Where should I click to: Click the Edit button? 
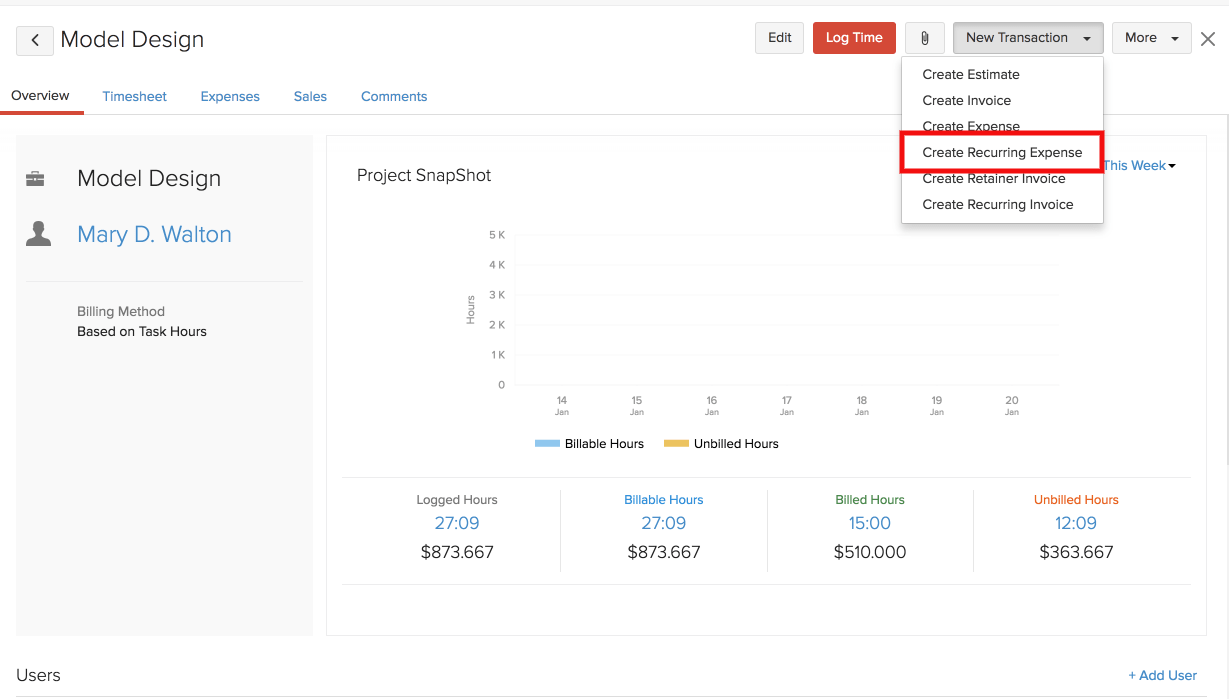tap(779, 38)
